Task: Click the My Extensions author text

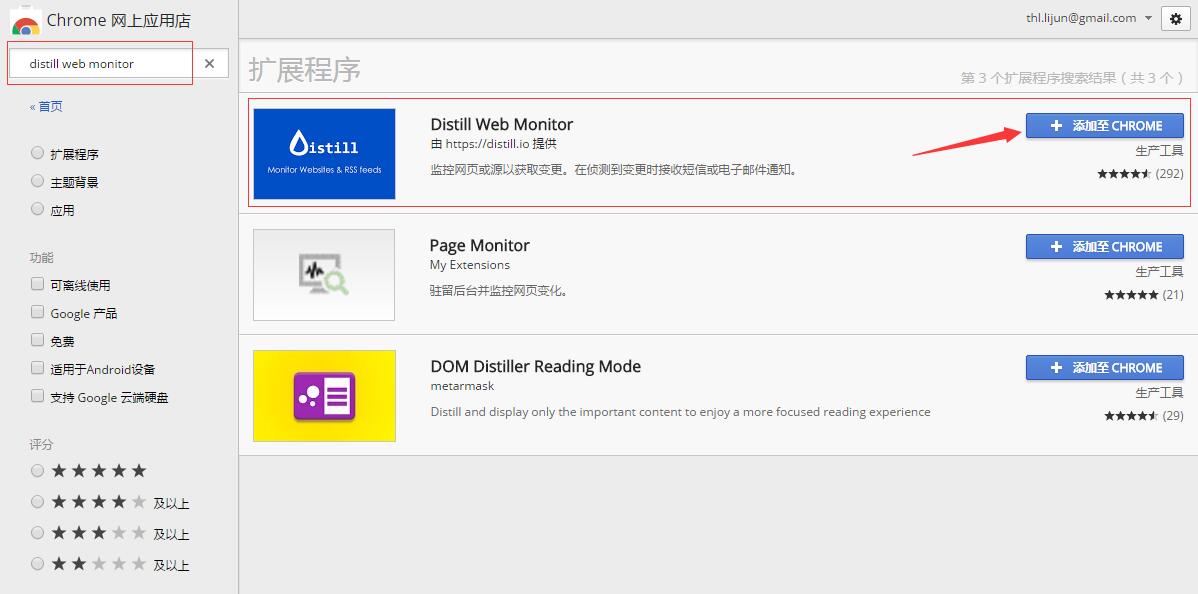Action: point(469,265)
